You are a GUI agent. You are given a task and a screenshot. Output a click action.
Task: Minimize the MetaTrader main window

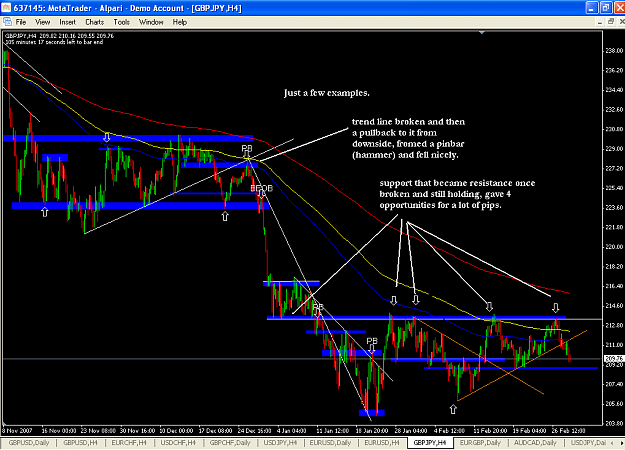592,8
